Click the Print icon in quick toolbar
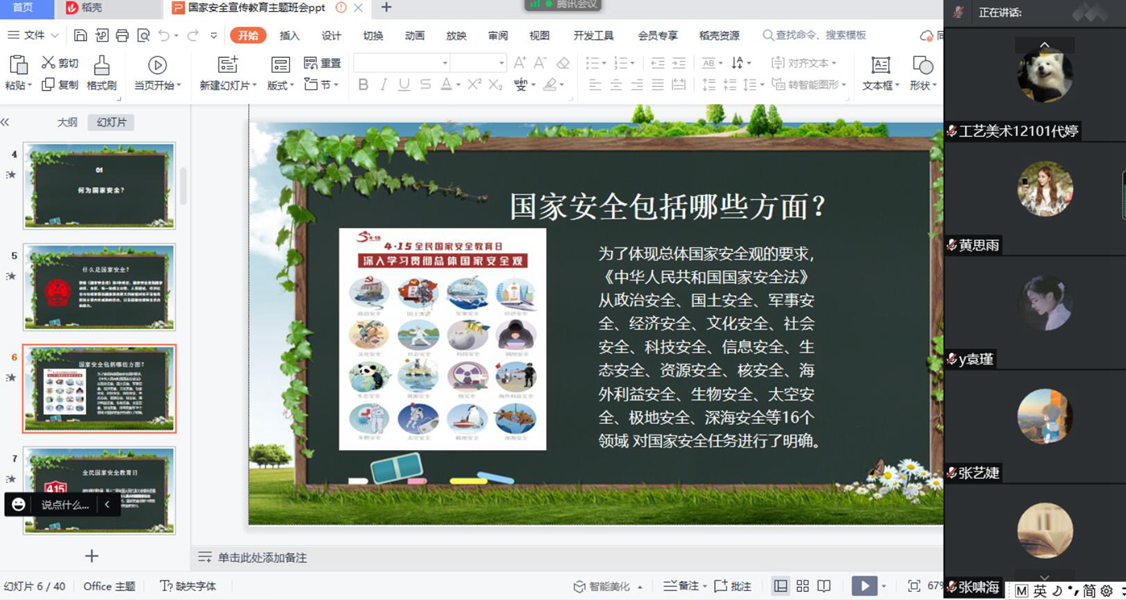This screenshot has width=1126, height=600. 122,36
